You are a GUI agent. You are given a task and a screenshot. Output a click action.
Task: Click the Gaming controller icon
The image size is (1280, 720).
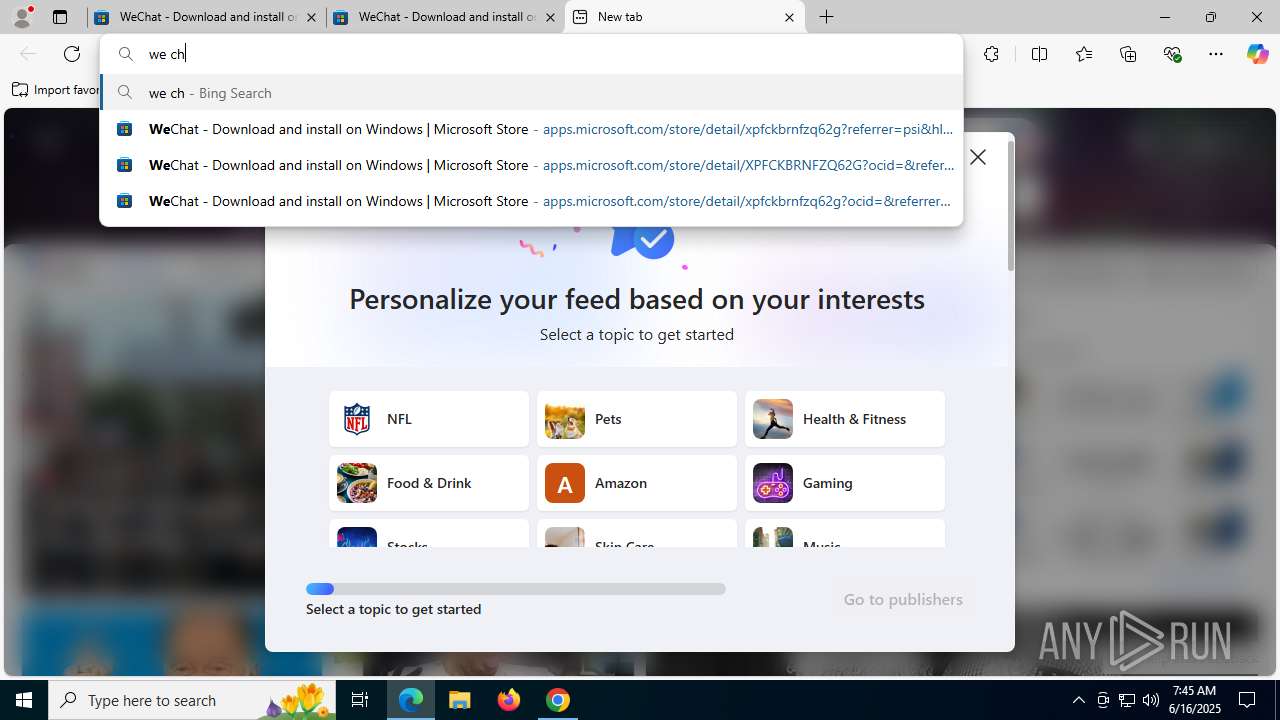coord(773,483)
